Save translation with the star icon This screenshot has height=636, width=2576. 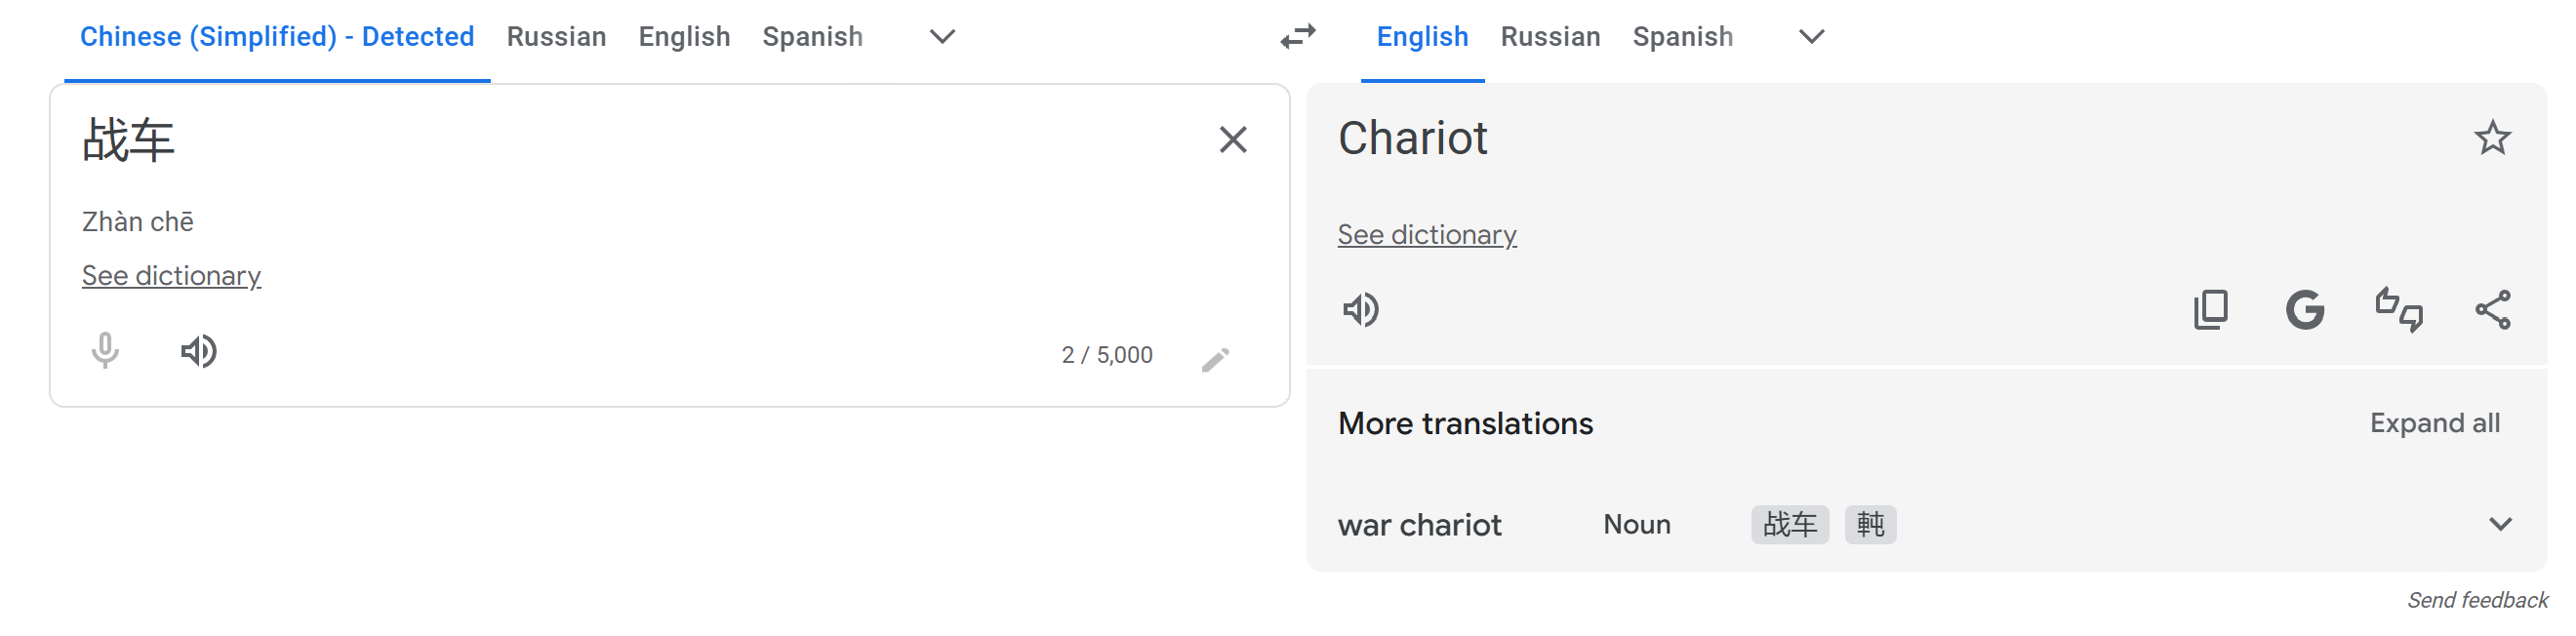tap(2492, 138)
